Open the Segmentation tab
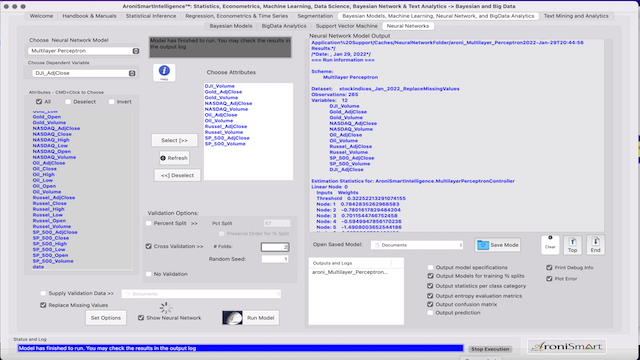 [315, 16]
